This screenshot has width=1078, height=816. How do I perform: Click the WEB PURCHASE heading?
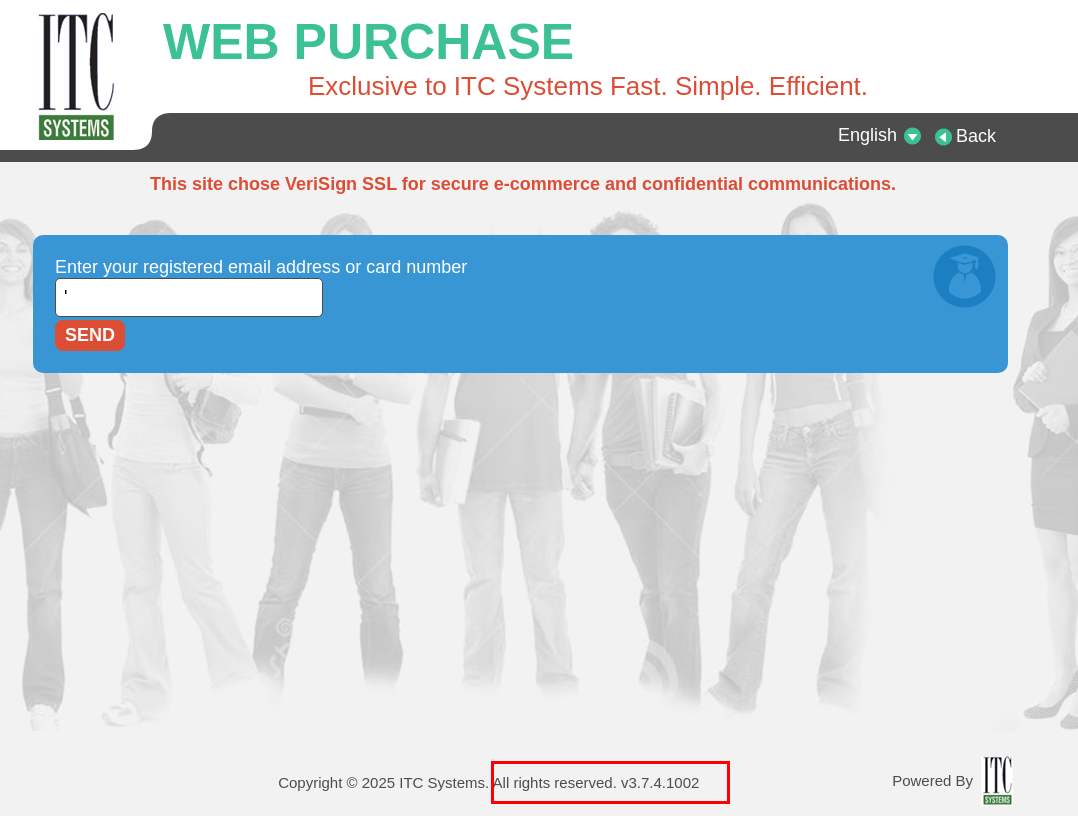coord(368,42)
